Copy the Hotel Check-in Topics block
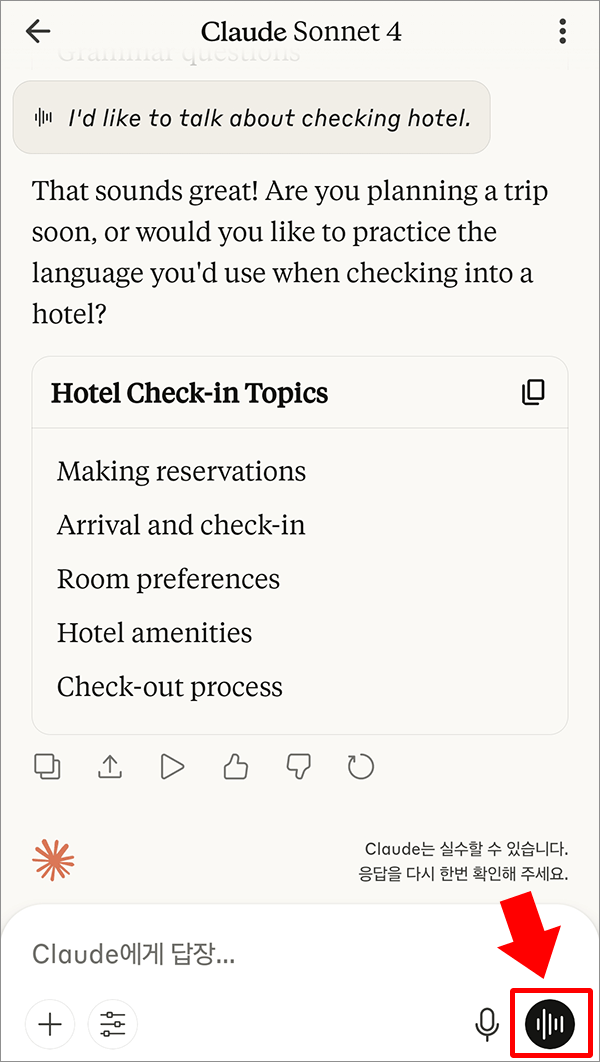This screenshot has height=1062, width=600. click(533, 392)
